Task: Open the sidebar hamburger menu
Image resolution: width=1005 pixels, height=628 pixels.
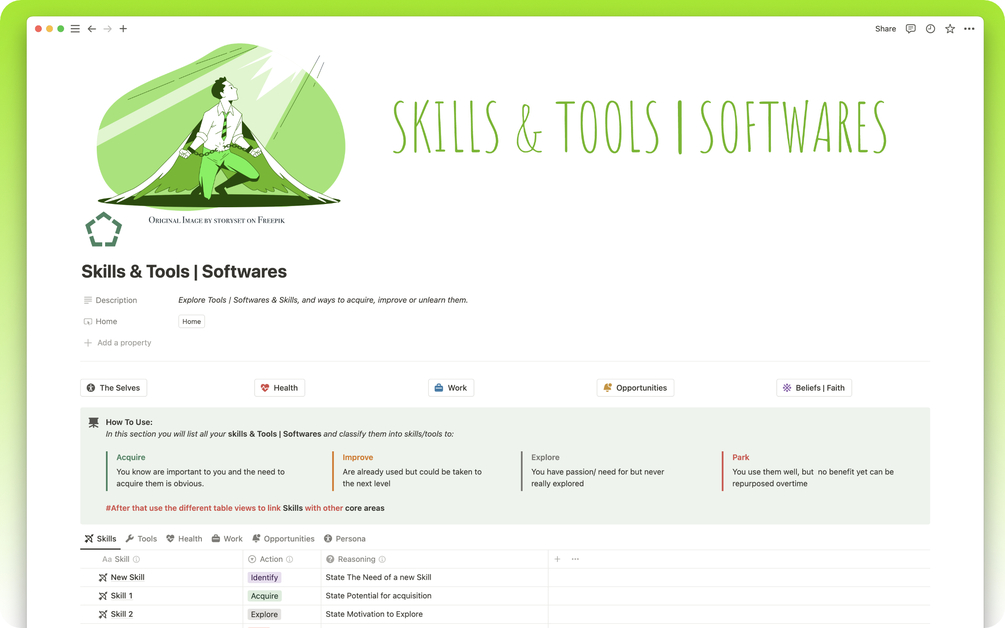Action: (x=75, y=29)
